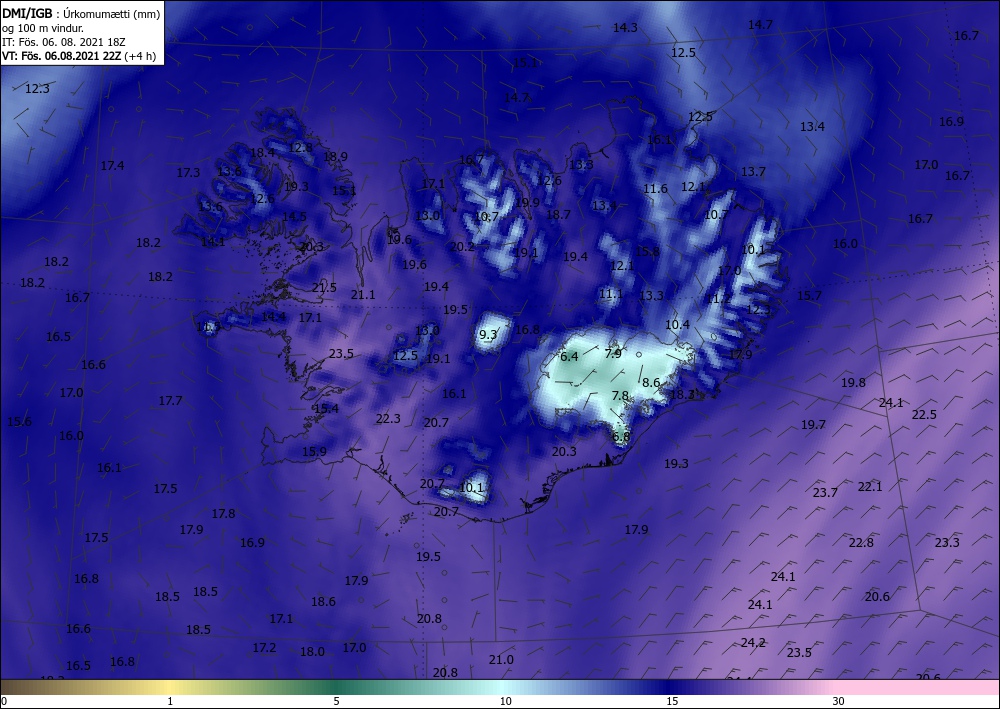
Task: Click the 15.8 value on the map
Action: [647, 252]
